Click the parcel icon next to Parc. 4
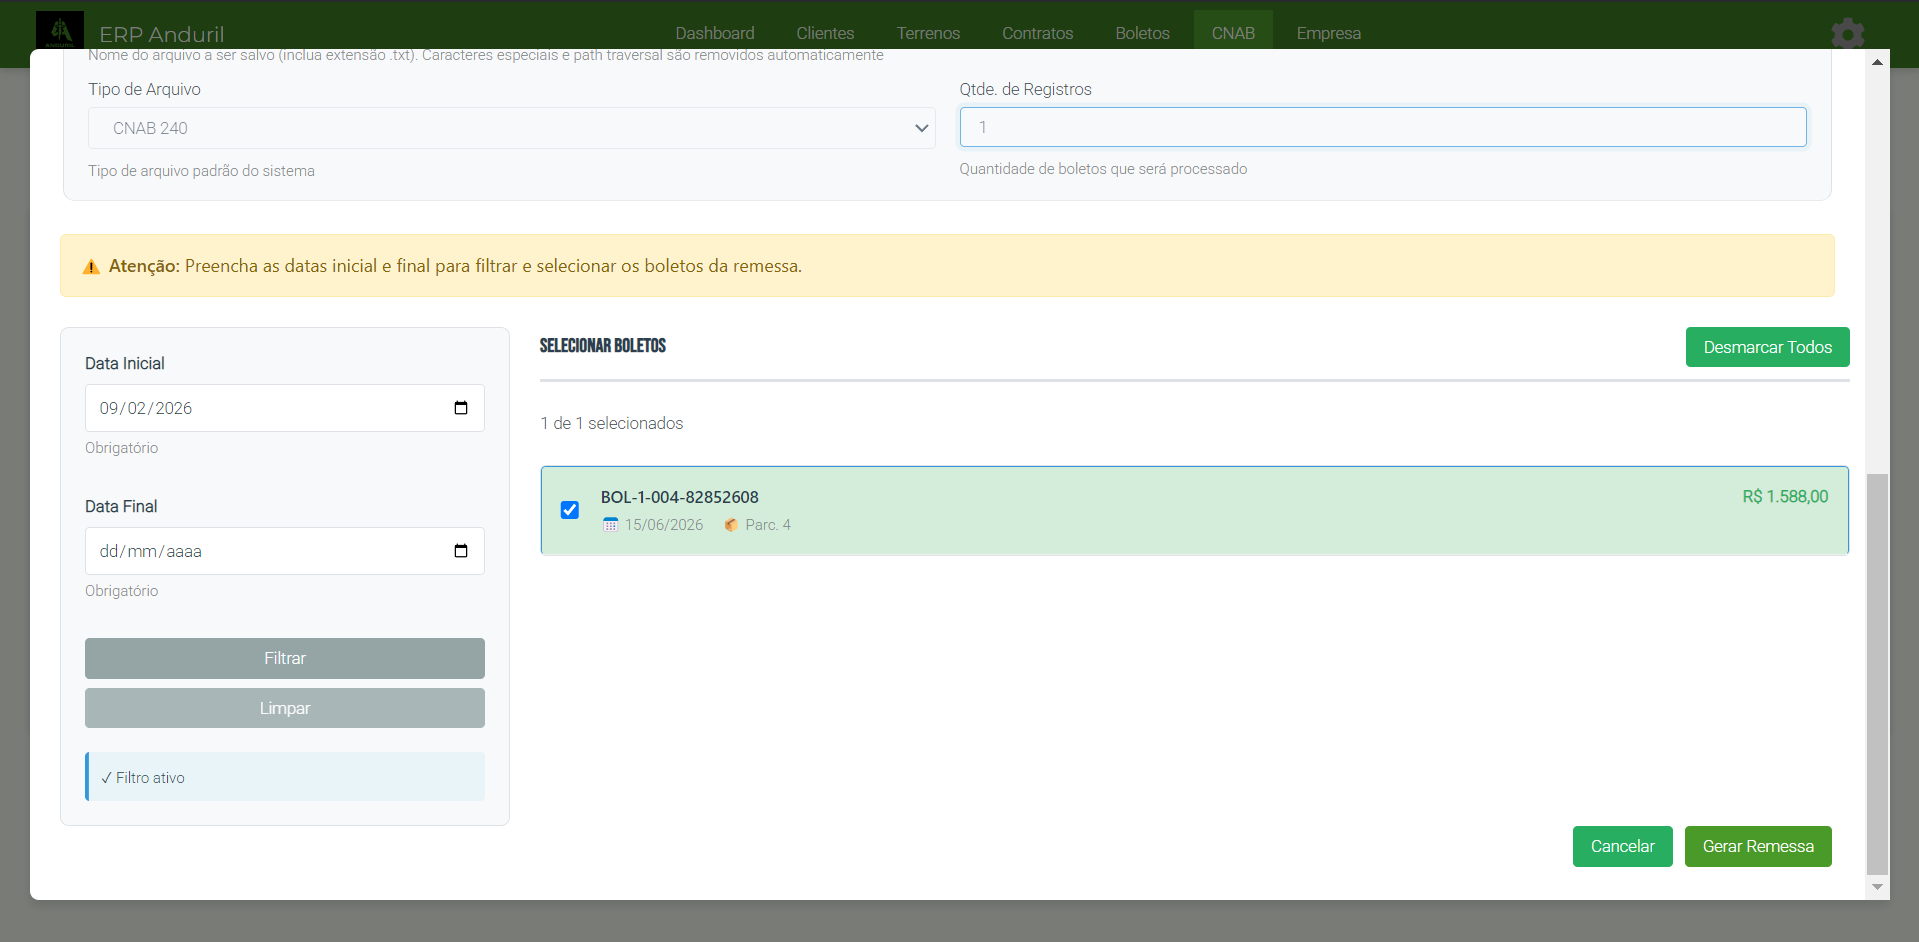Viewport: 1919px width, 942px height. click(x=731, y=524)
